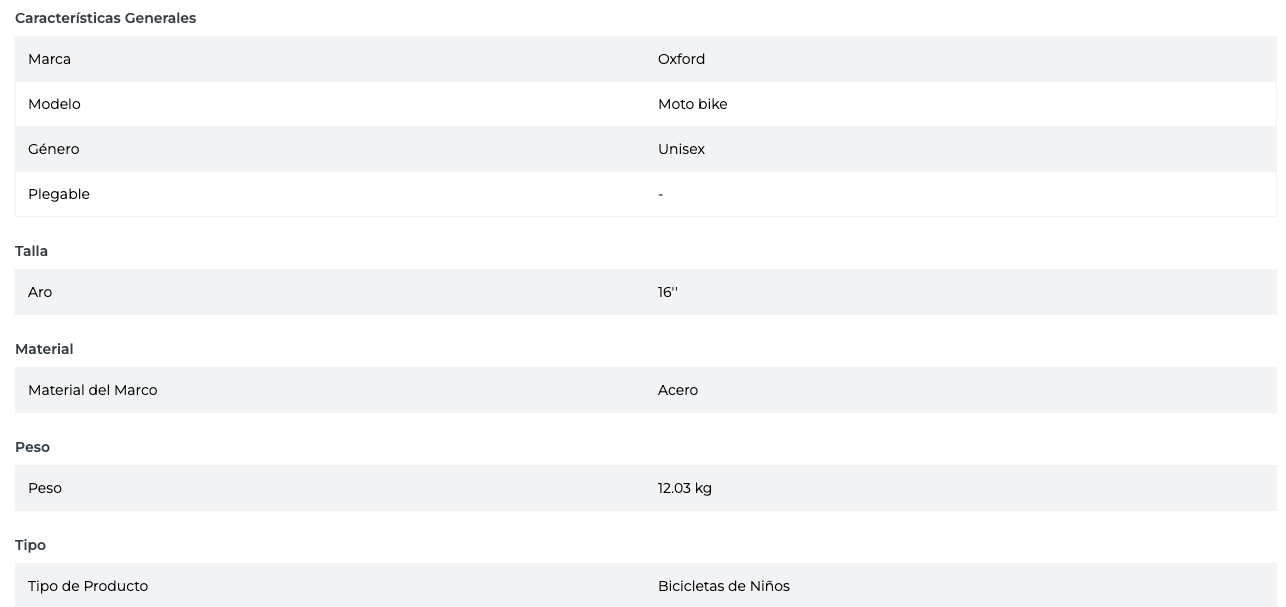
Task: Select the Unisex gender value
Action: click(x=681, y=149)
